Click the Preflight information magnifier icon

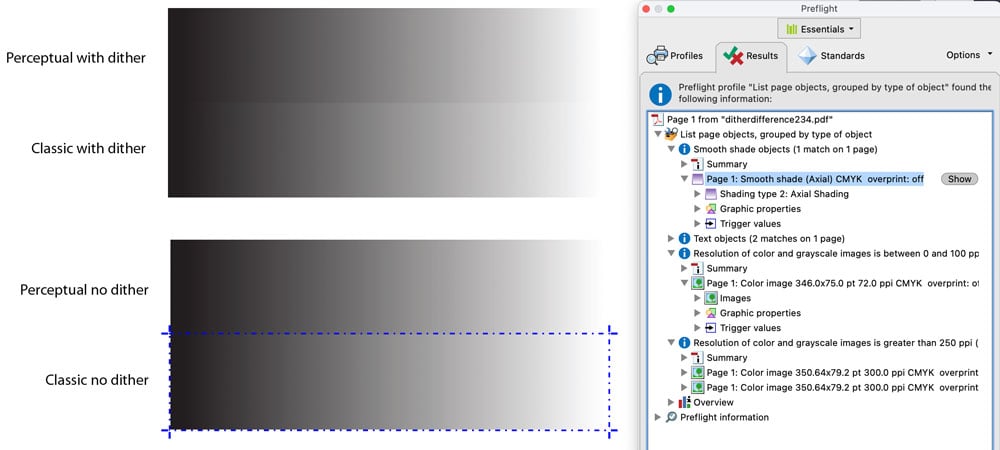[x=671, y=417]
